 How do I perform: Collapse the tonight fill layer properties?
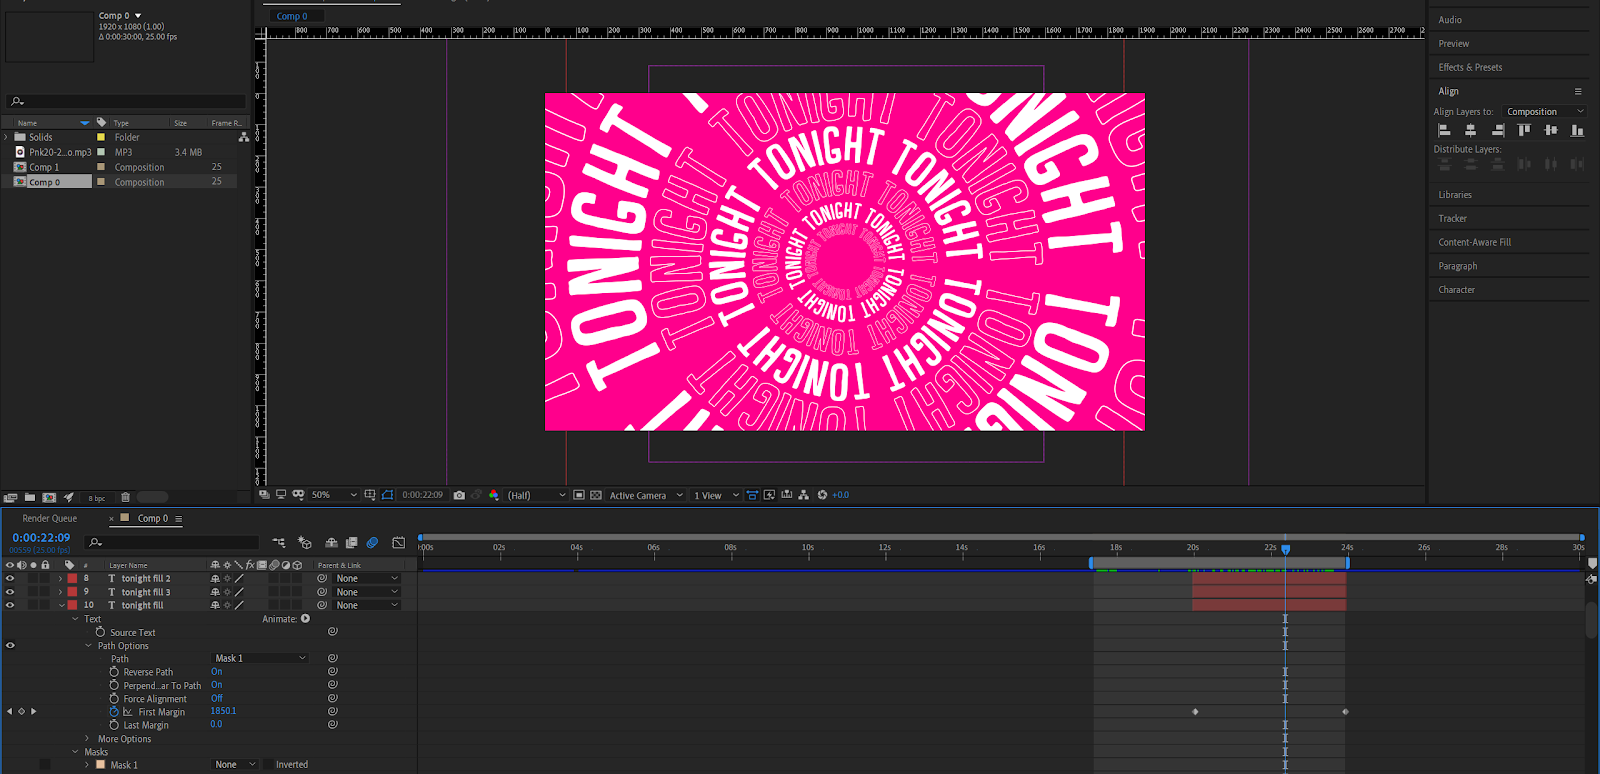point(61,605)
